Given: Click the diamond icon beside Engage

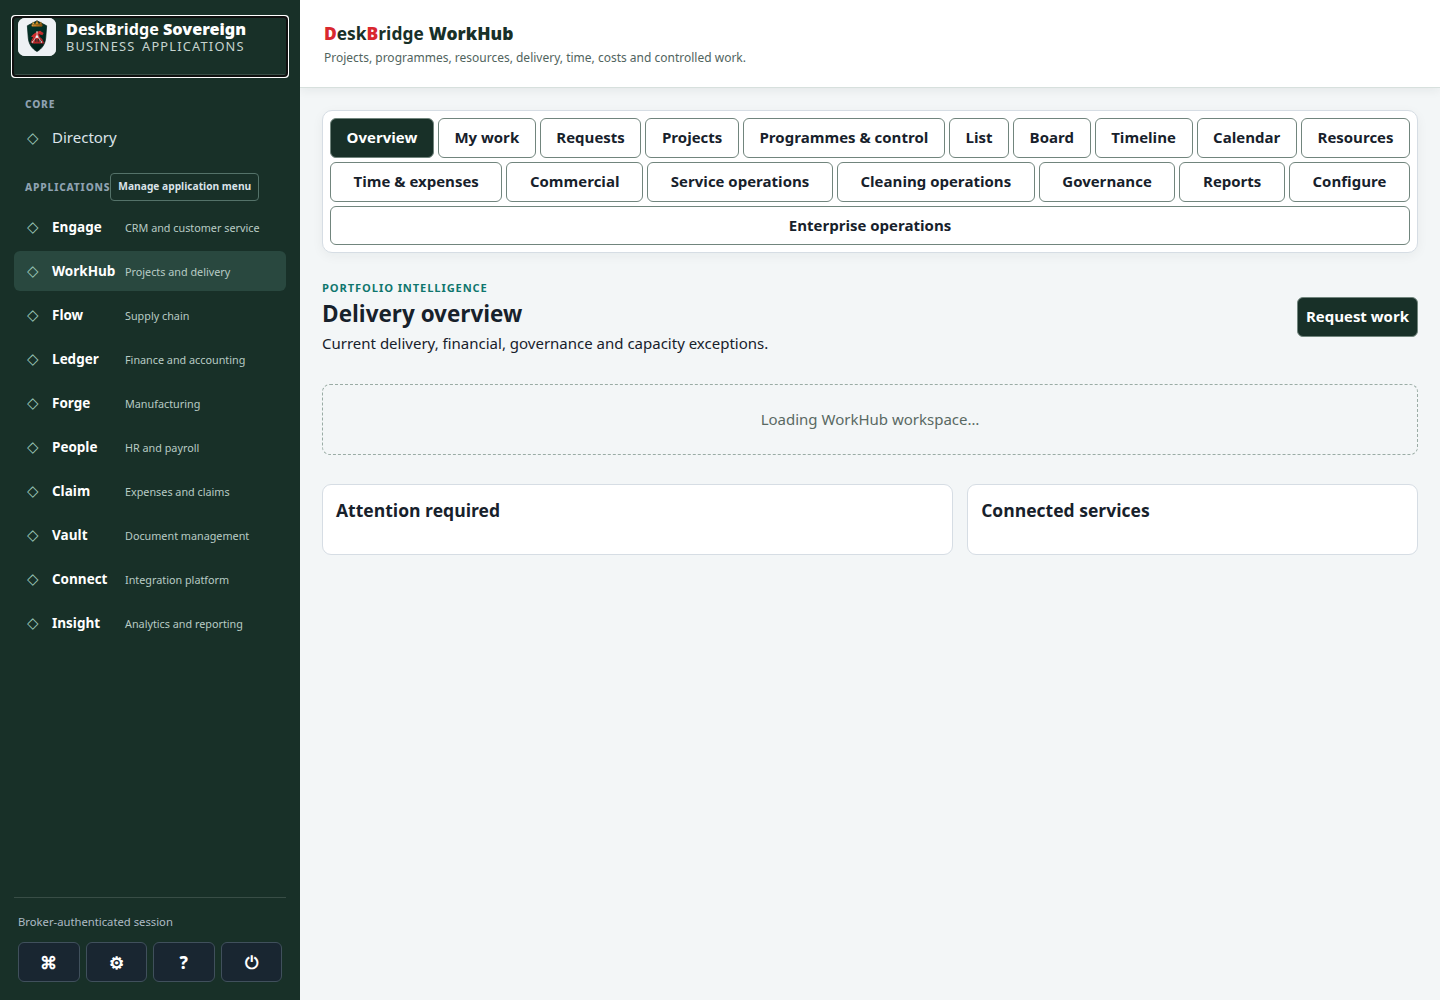Looking at the screenshot, I should tap(33, 228).
